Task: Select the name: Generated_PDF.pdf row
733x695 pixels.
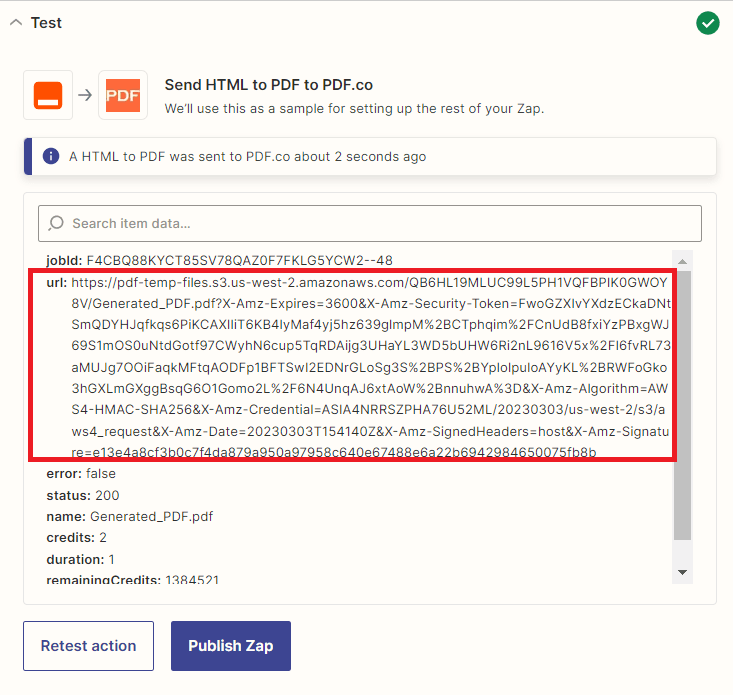Action: point(129,517)
